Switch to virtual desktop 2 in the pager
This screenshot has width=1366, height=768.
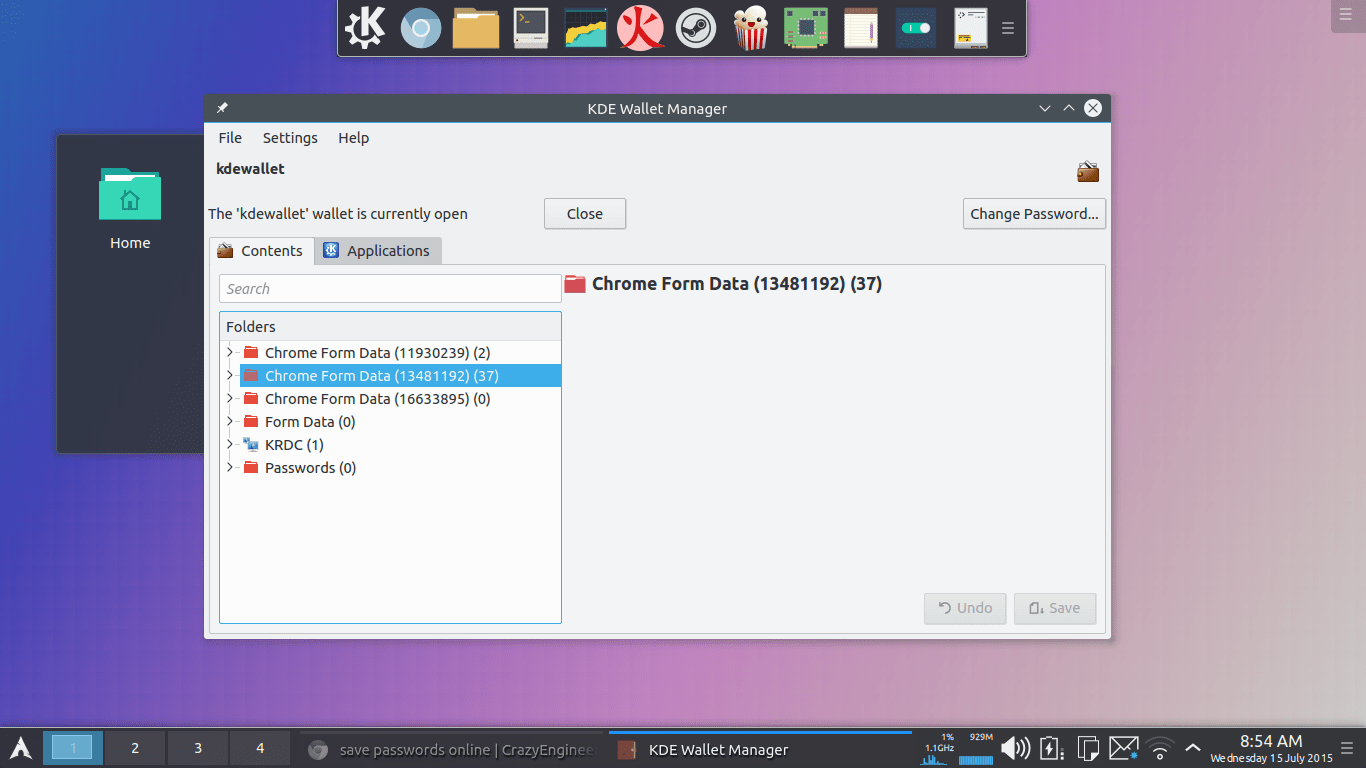(x=135, y=748)
